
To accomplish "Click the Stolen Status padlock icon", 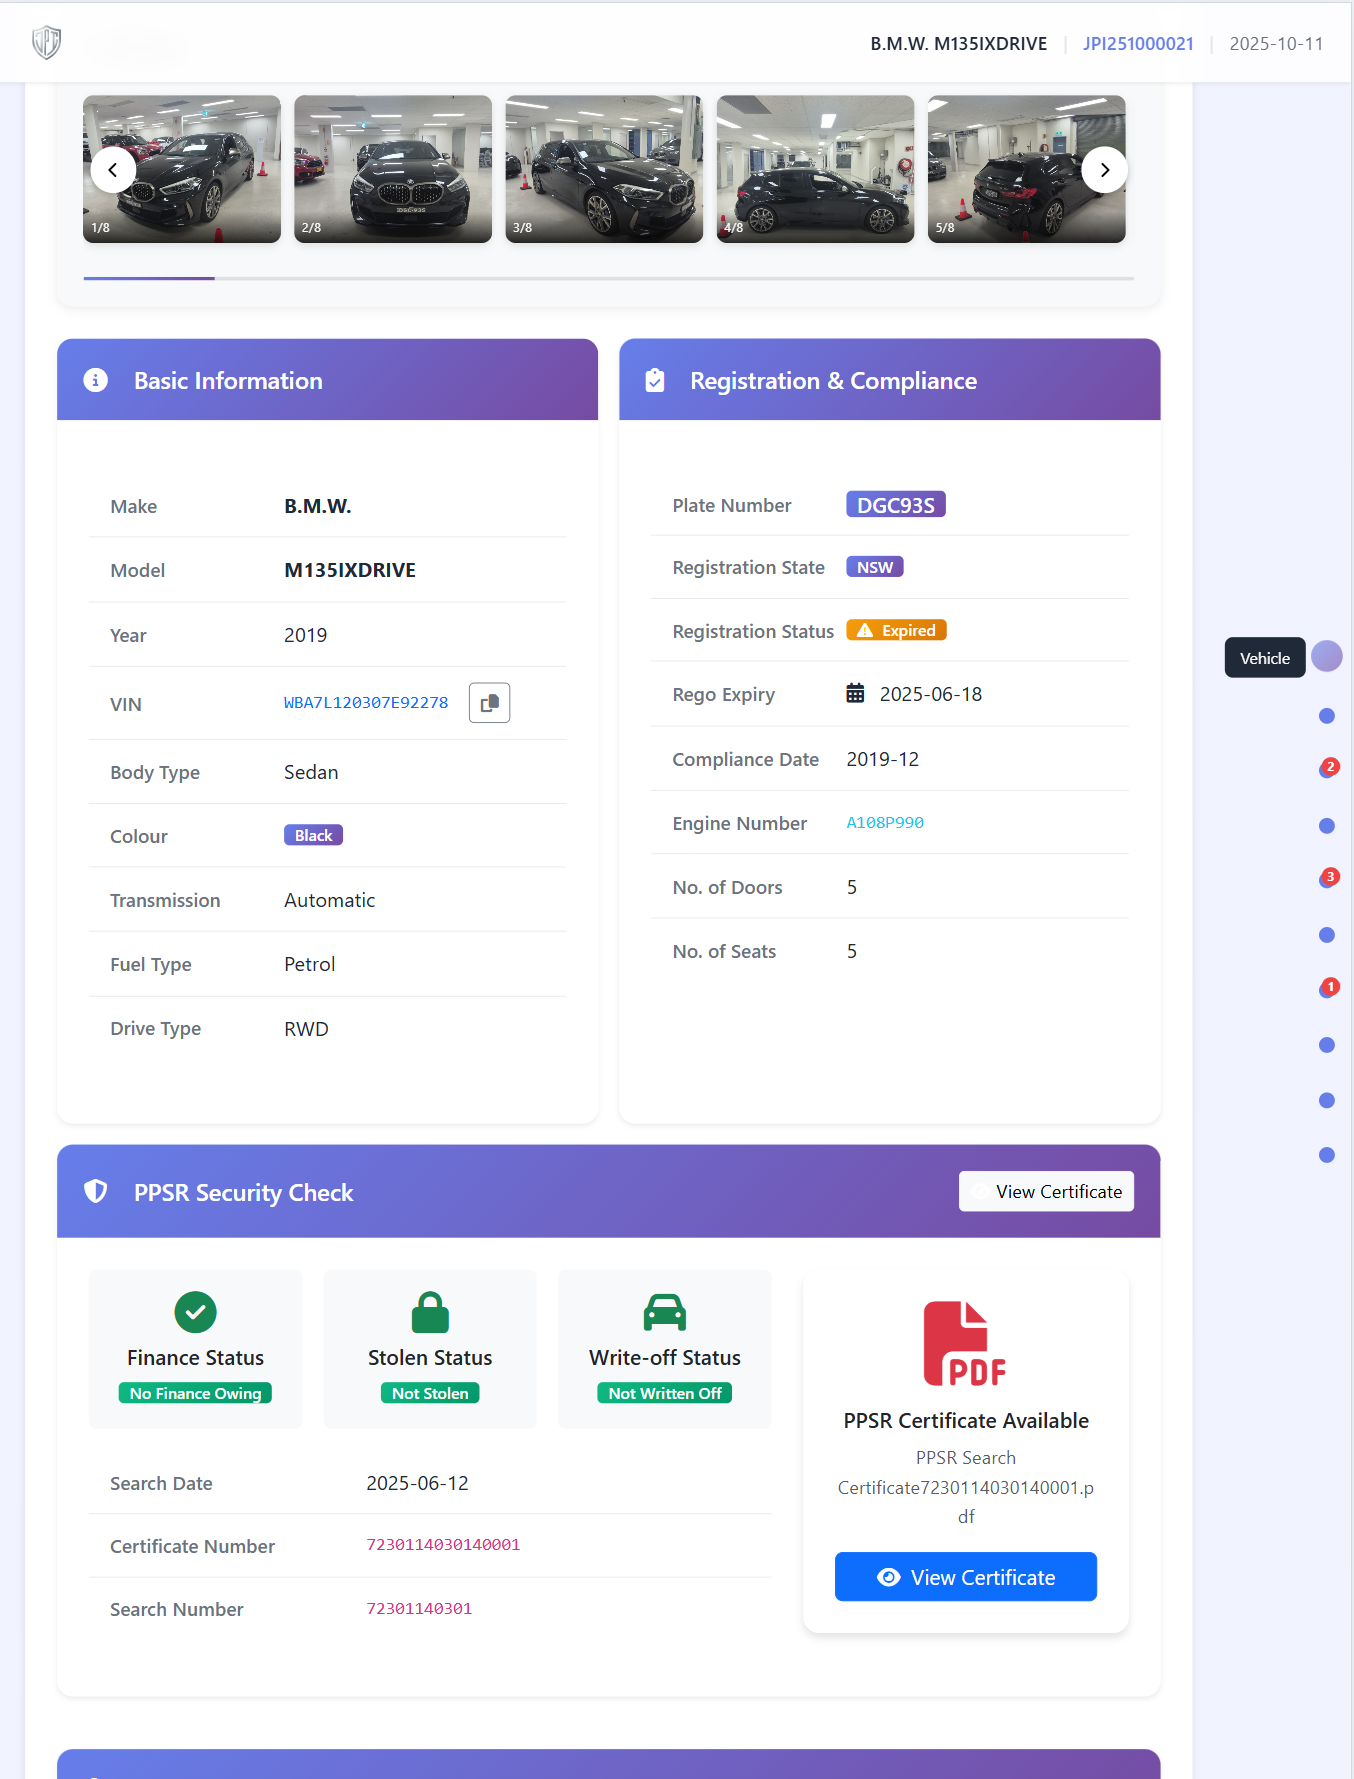I will point(430,1312).
